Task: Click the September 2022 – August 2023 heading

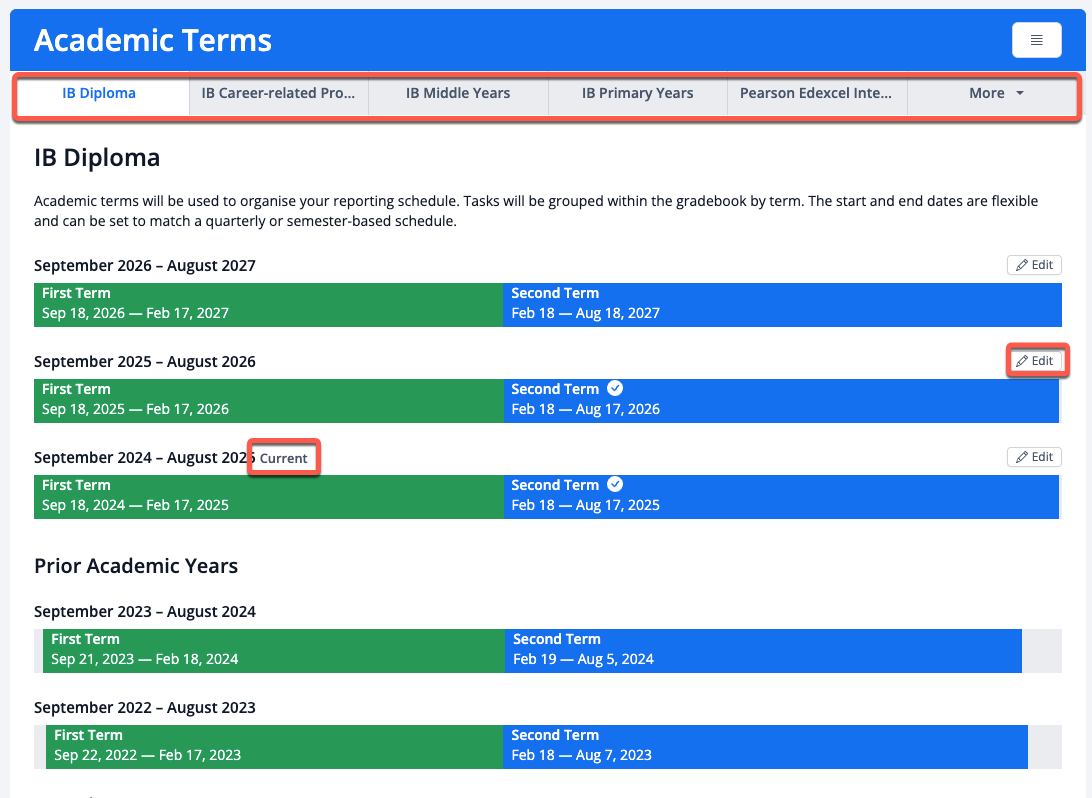Action: [145, 707]
